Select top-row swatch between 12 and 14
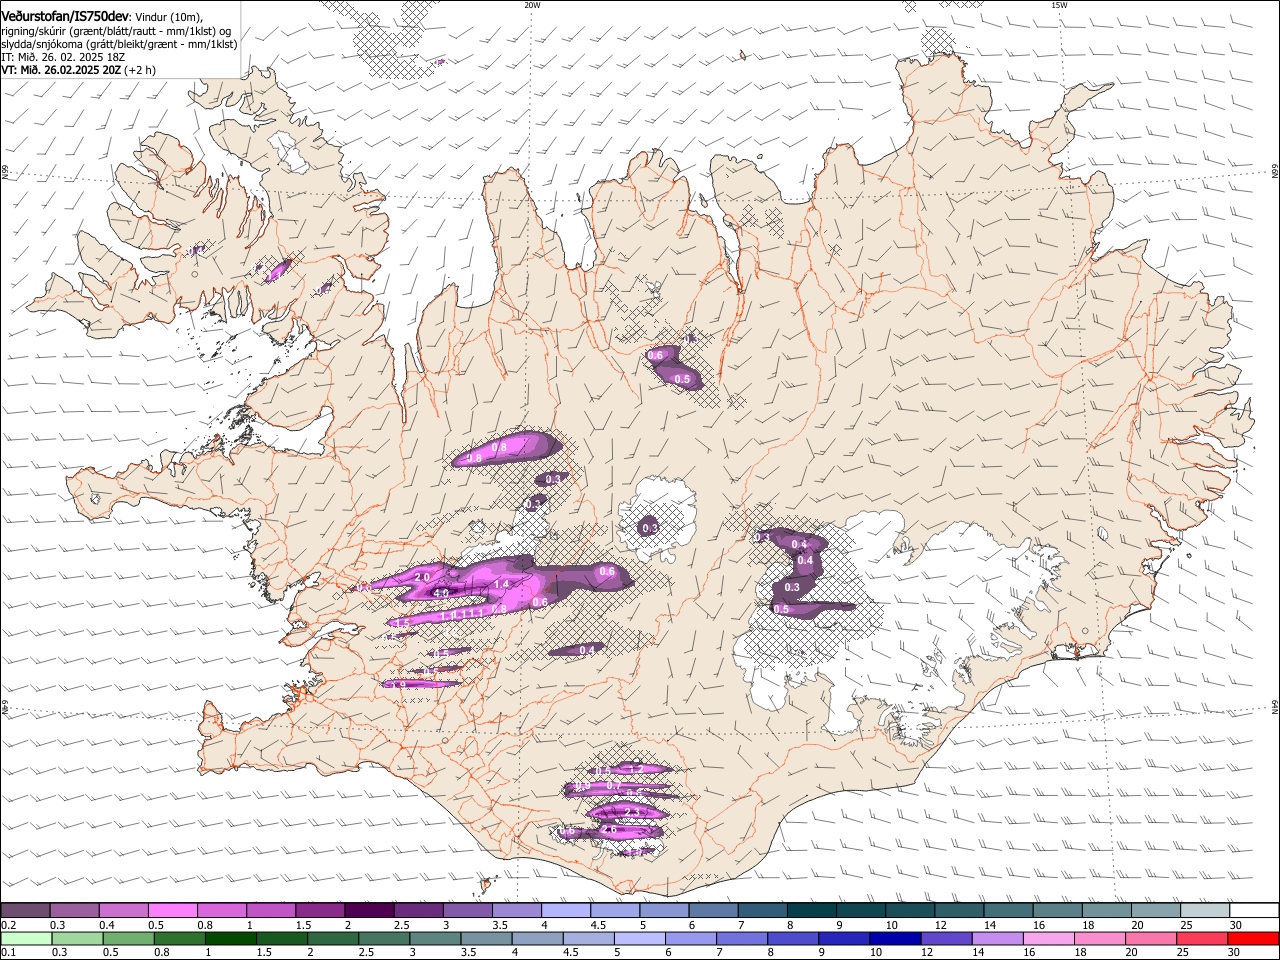 click(x=960, y=911)
